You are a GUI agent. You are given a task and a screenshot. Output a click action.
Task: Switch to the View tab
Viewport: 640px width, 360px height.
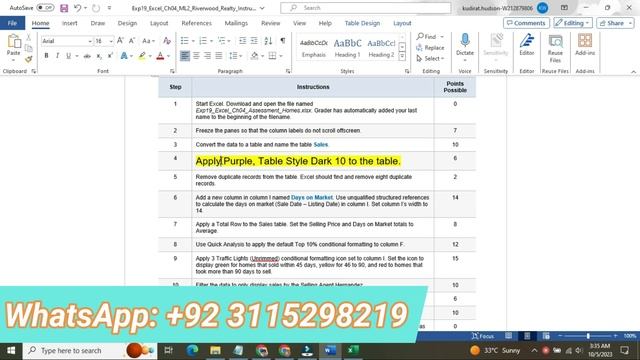[x=299, y=23]
